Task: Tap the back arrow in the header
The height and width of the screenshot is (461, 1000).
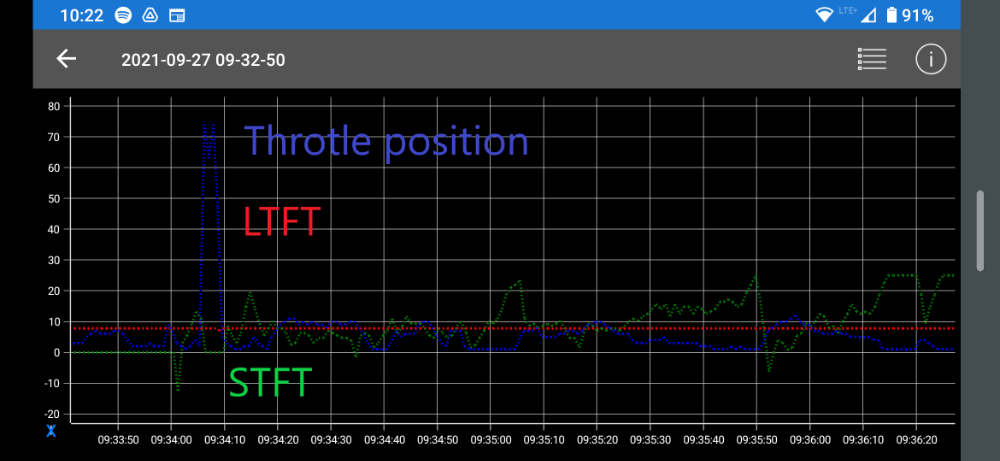Action: coord(66,59)
